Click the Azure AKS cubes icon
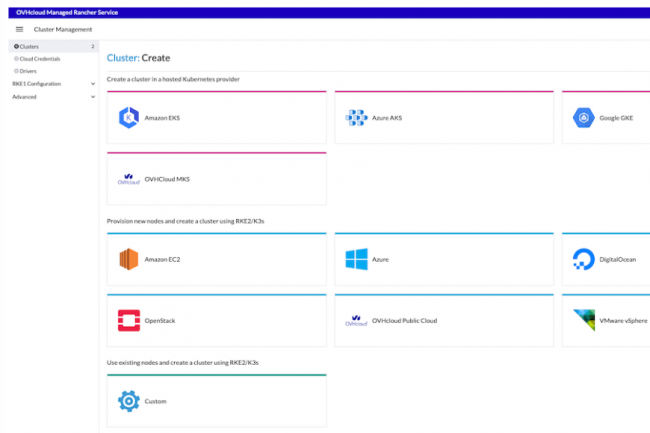 point(357,118)
